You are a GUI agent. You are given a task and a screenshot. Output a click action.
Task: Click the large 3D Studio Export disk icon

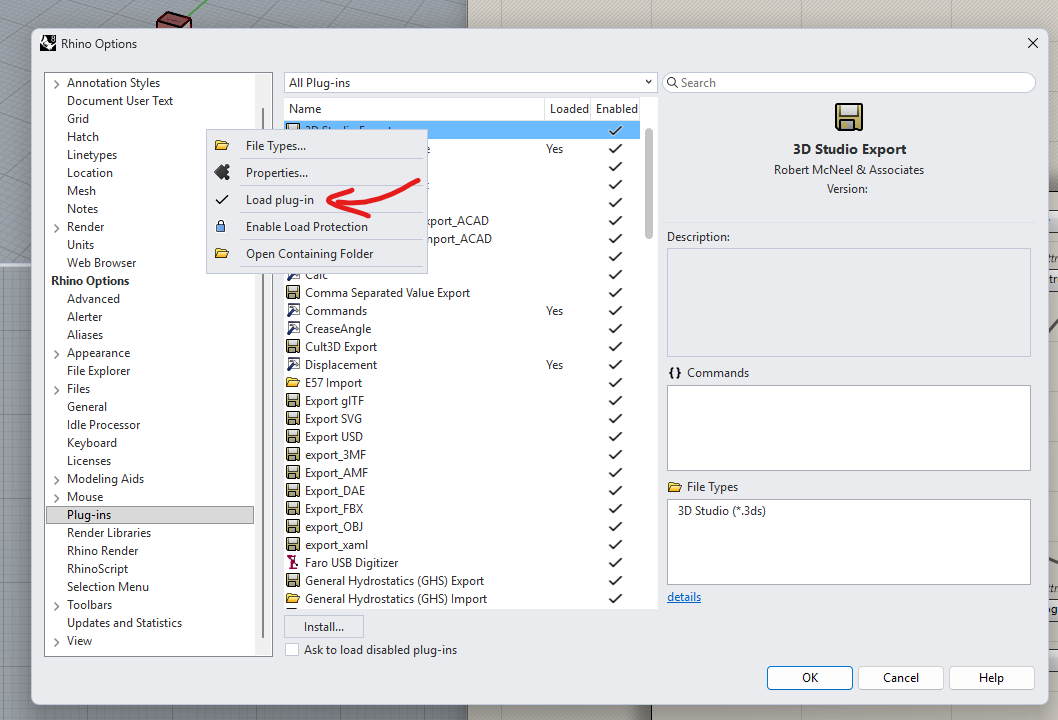click(x=849, y=118)
